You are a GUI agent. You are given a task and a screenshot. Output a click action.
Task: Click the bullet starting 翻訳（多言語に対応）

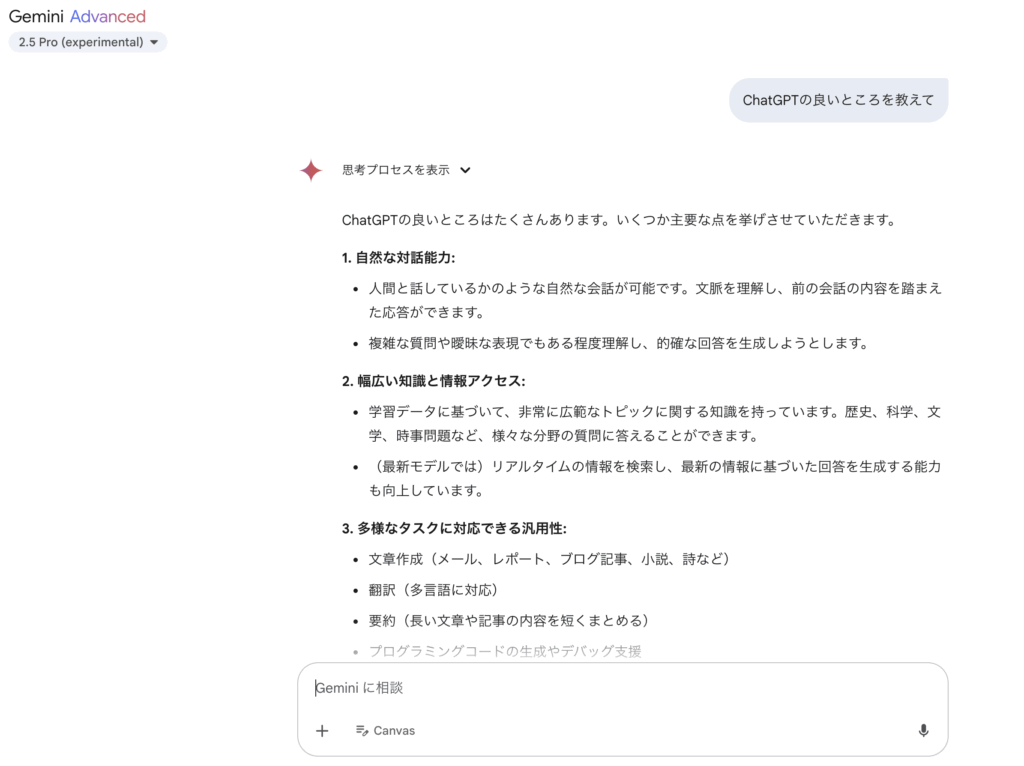click(x=434, y=590)
